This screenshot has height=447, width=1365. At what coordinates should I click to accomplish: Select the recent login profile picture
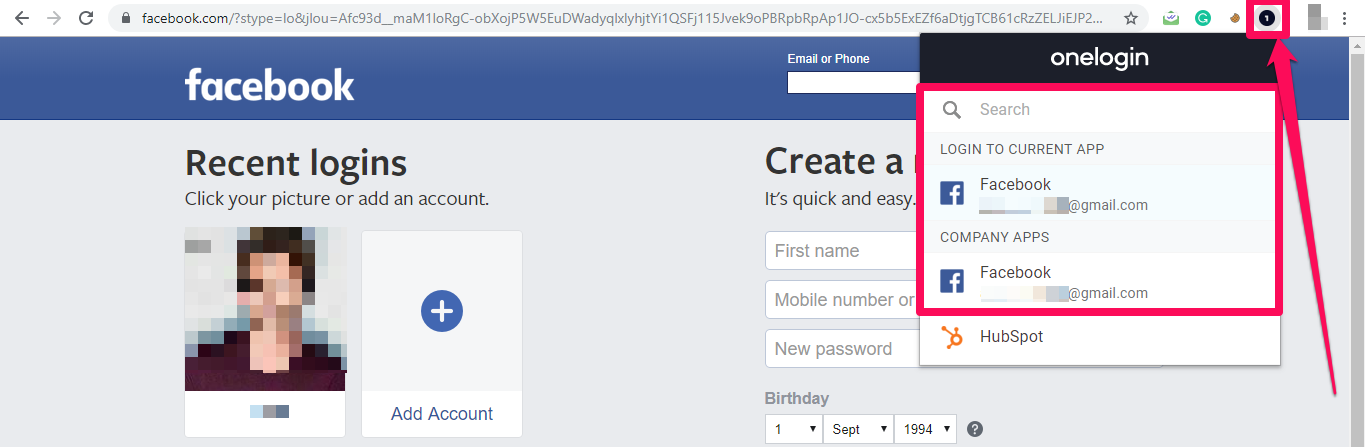coord(265,309)
